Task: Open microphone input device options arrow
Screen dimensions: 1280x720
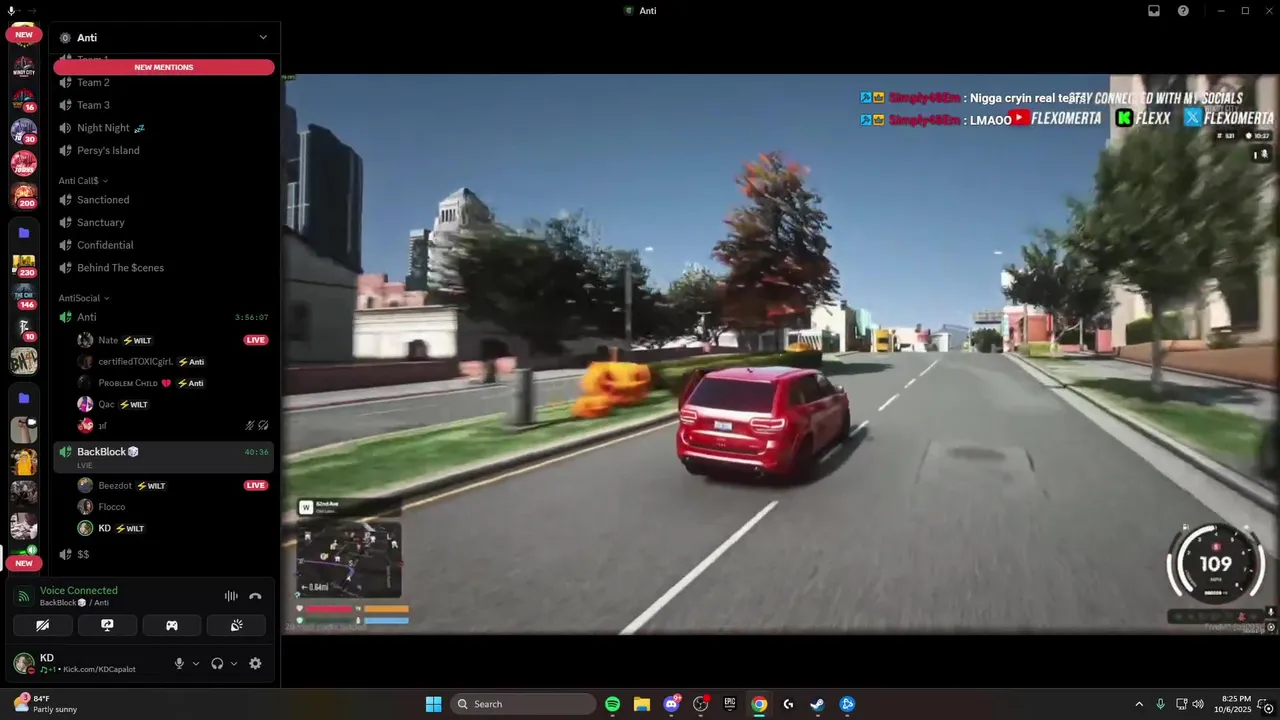Action: (195, 663)
